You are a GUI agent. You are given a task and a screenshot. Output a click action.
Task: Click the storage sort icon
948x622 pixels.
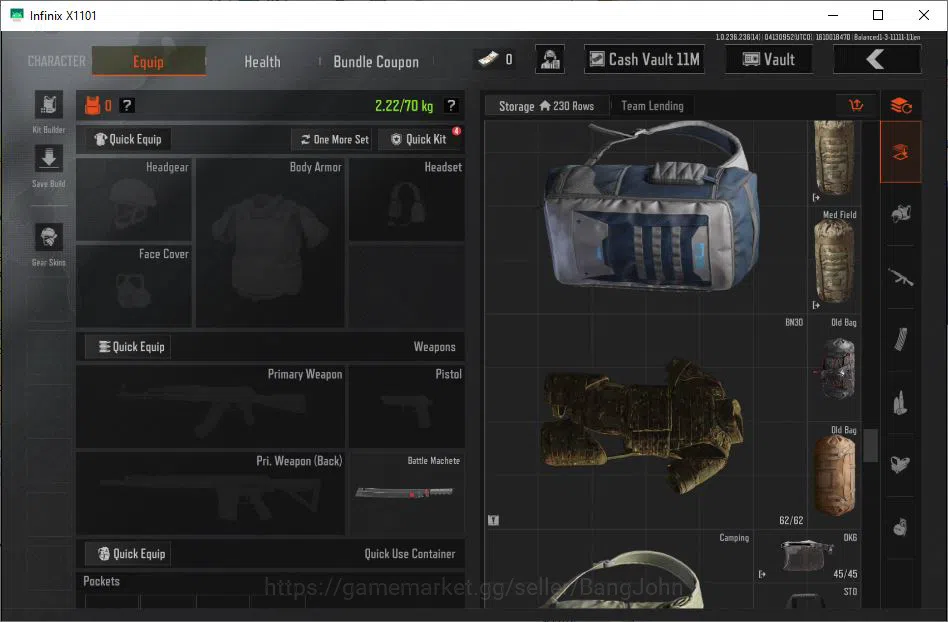tap(856, 106)
